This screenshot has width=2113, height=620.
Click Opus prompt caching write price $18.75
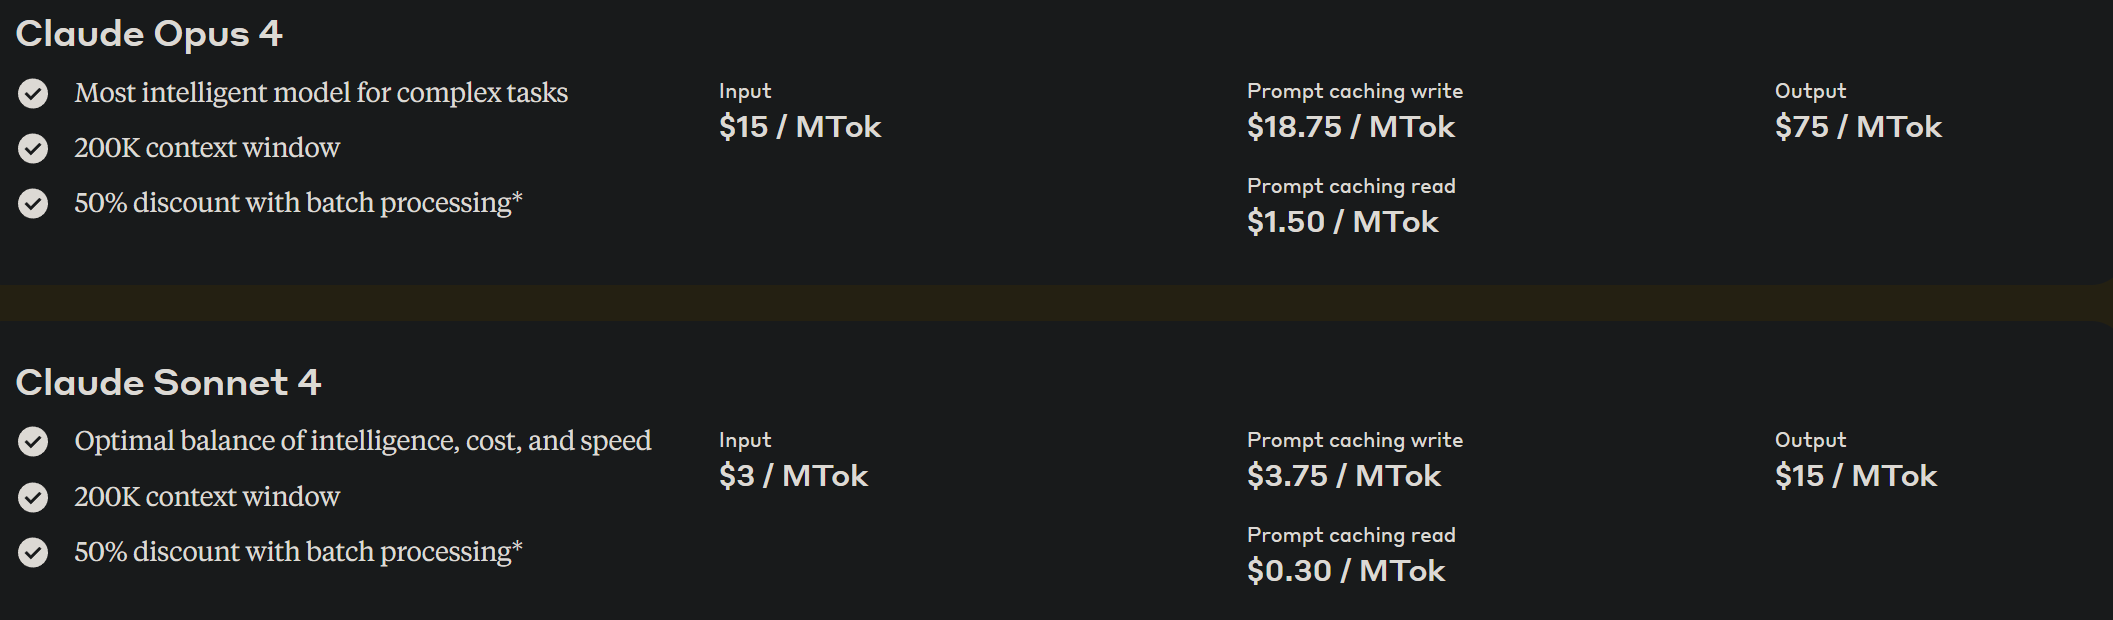pos(1351,127)
